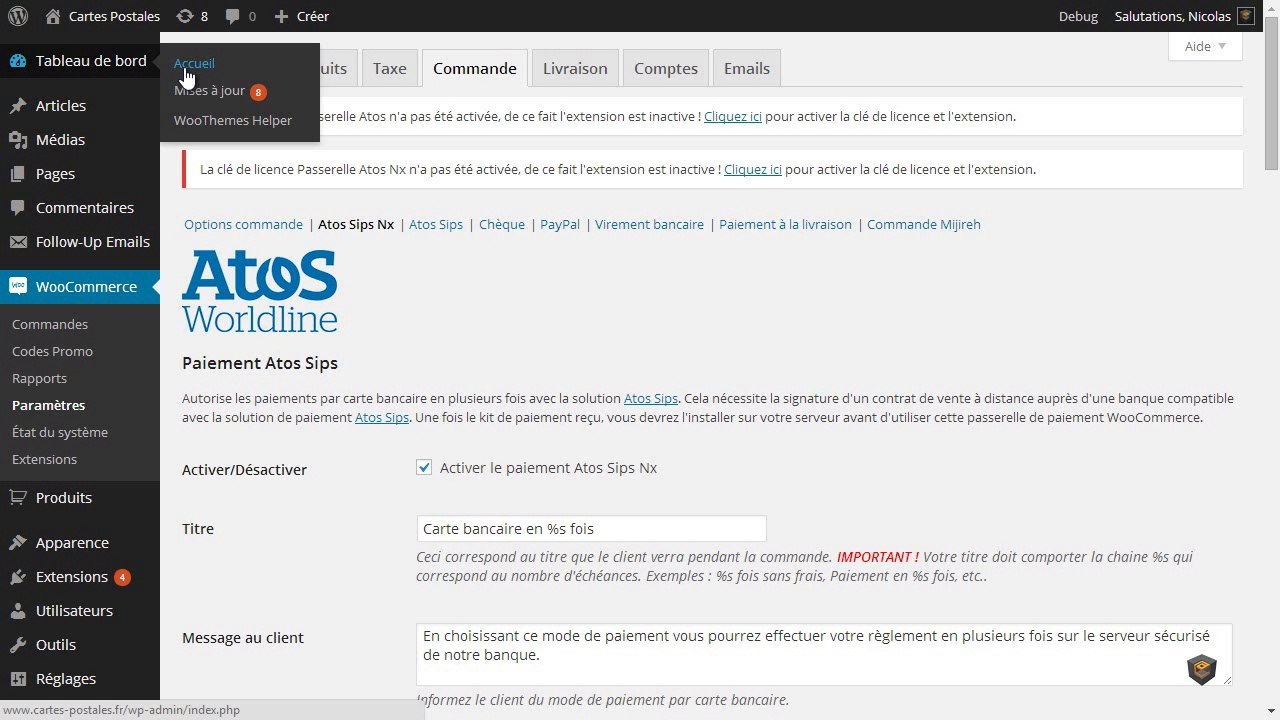The height and width of the screenshot is (720, 1280).
Task: Click the Message au client textarea
Action: pos(824,654)
